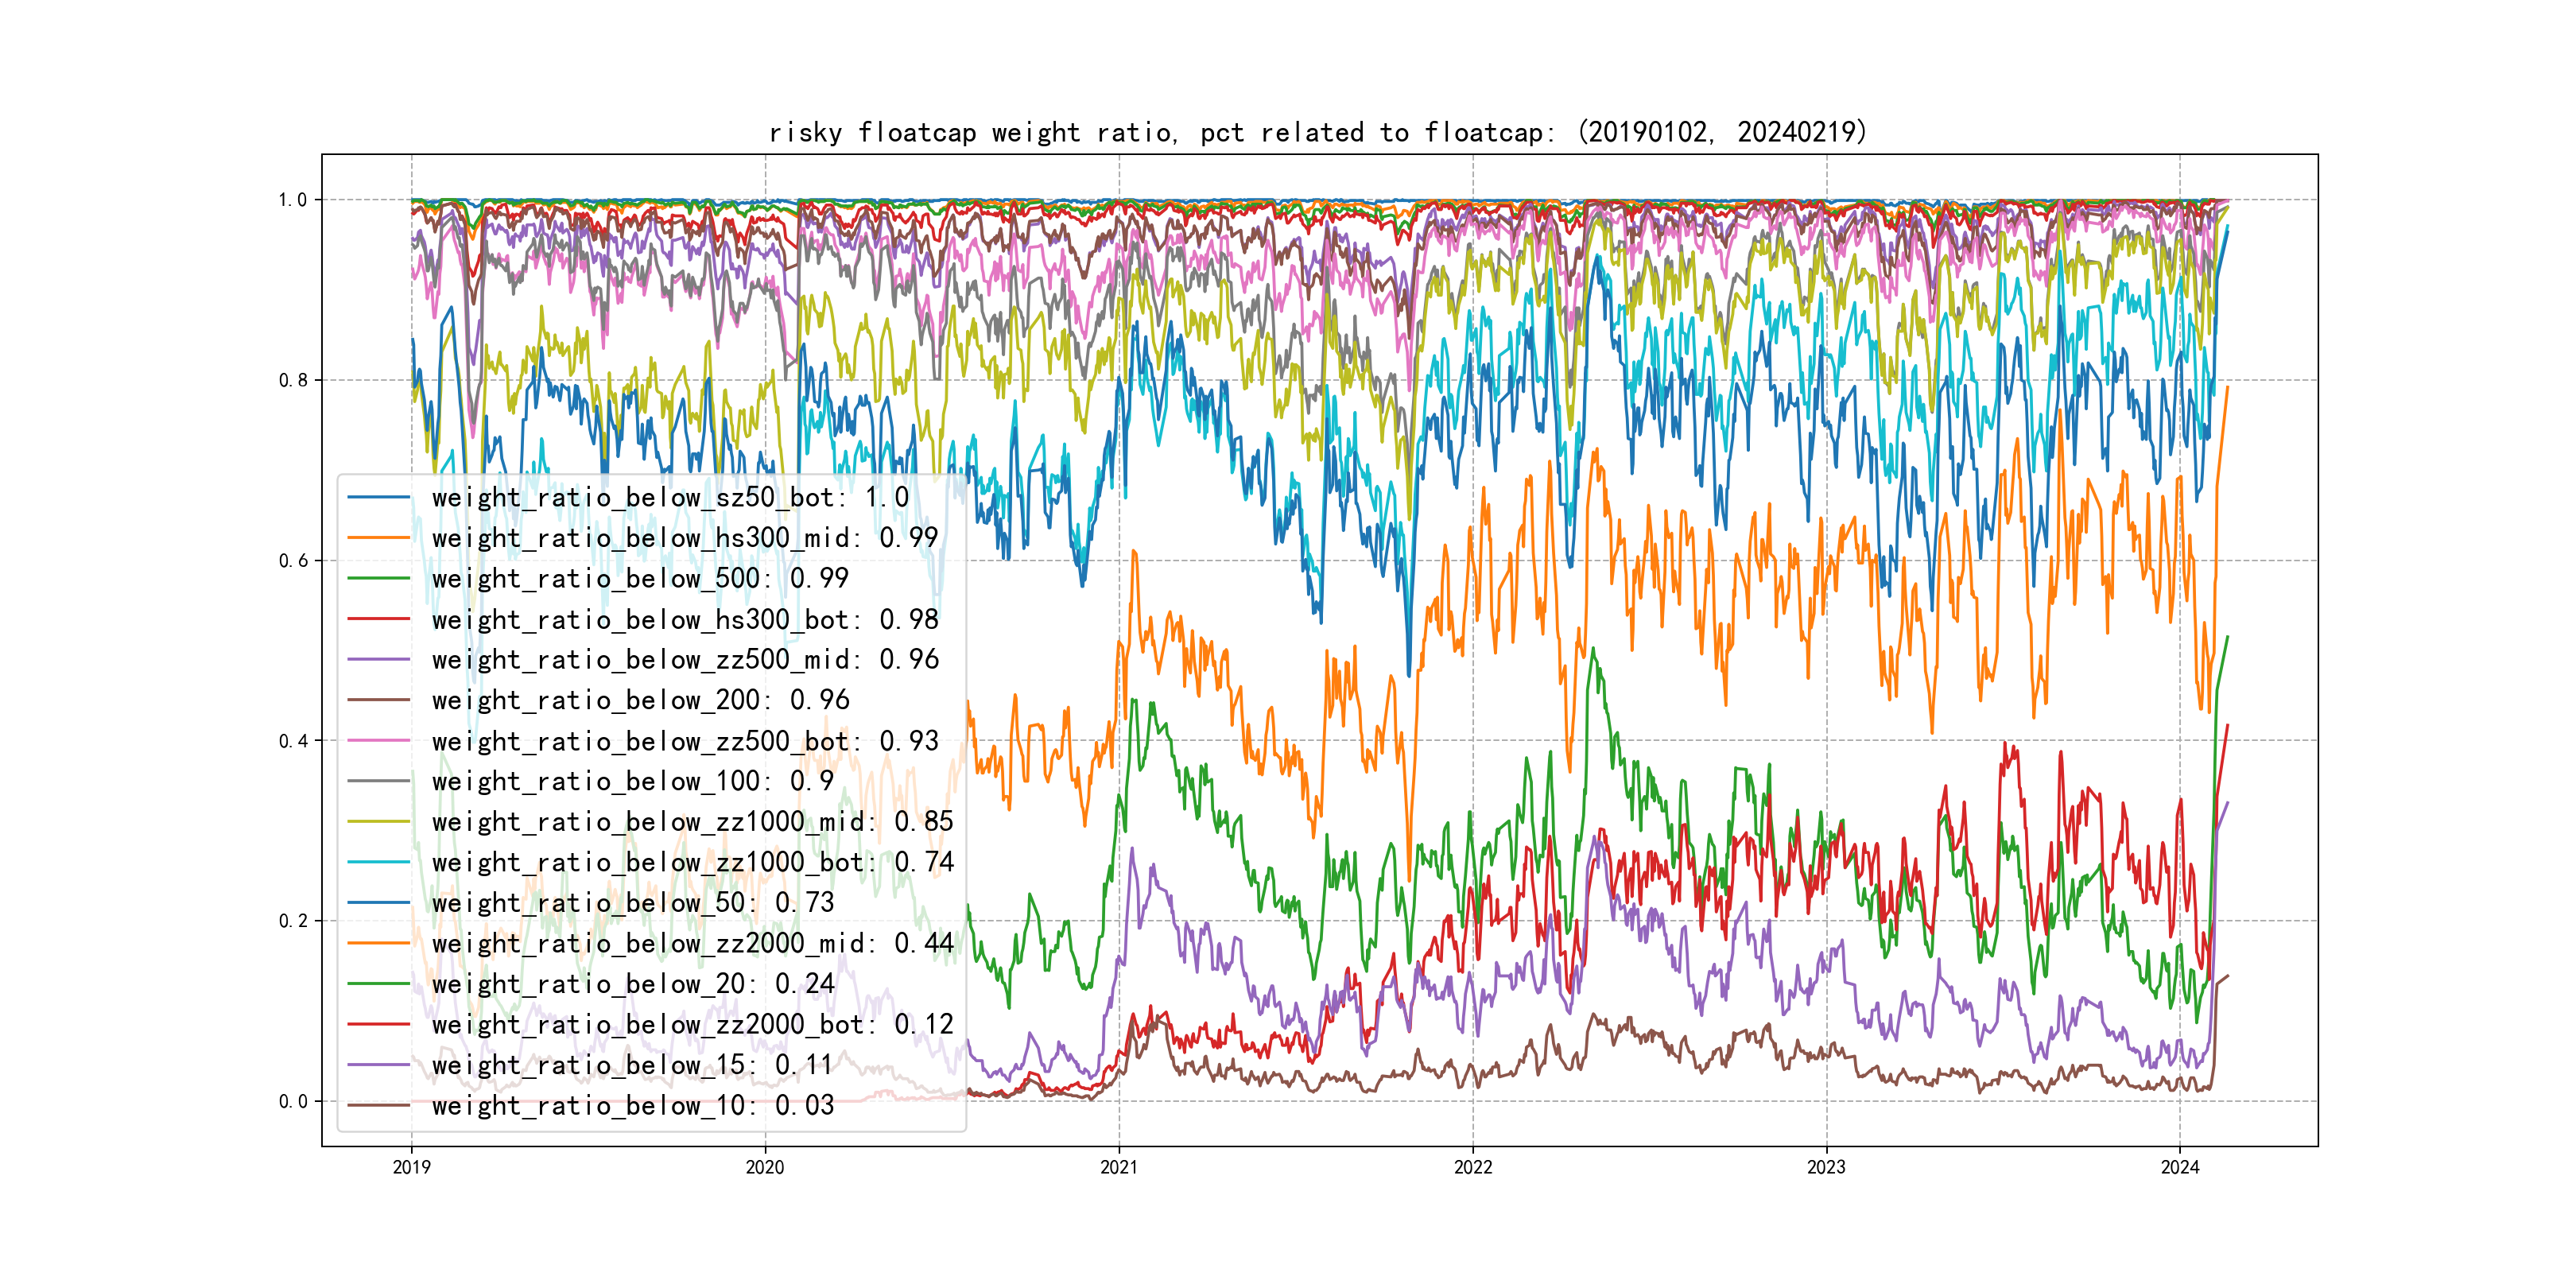Click the 0.8 y-axis tick label
The width and height of the screenshot is (2576, 1288).
(x=293, y=380)
